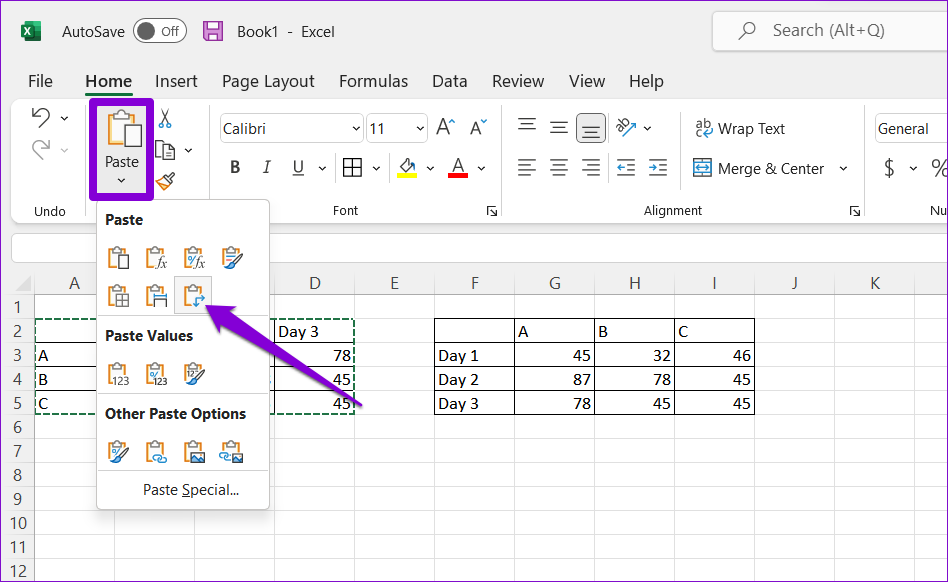Image resolution: width=948 pixels, height=582 pixels.
Task: Open the Insert ribbon tab
Action: [176, 82]
